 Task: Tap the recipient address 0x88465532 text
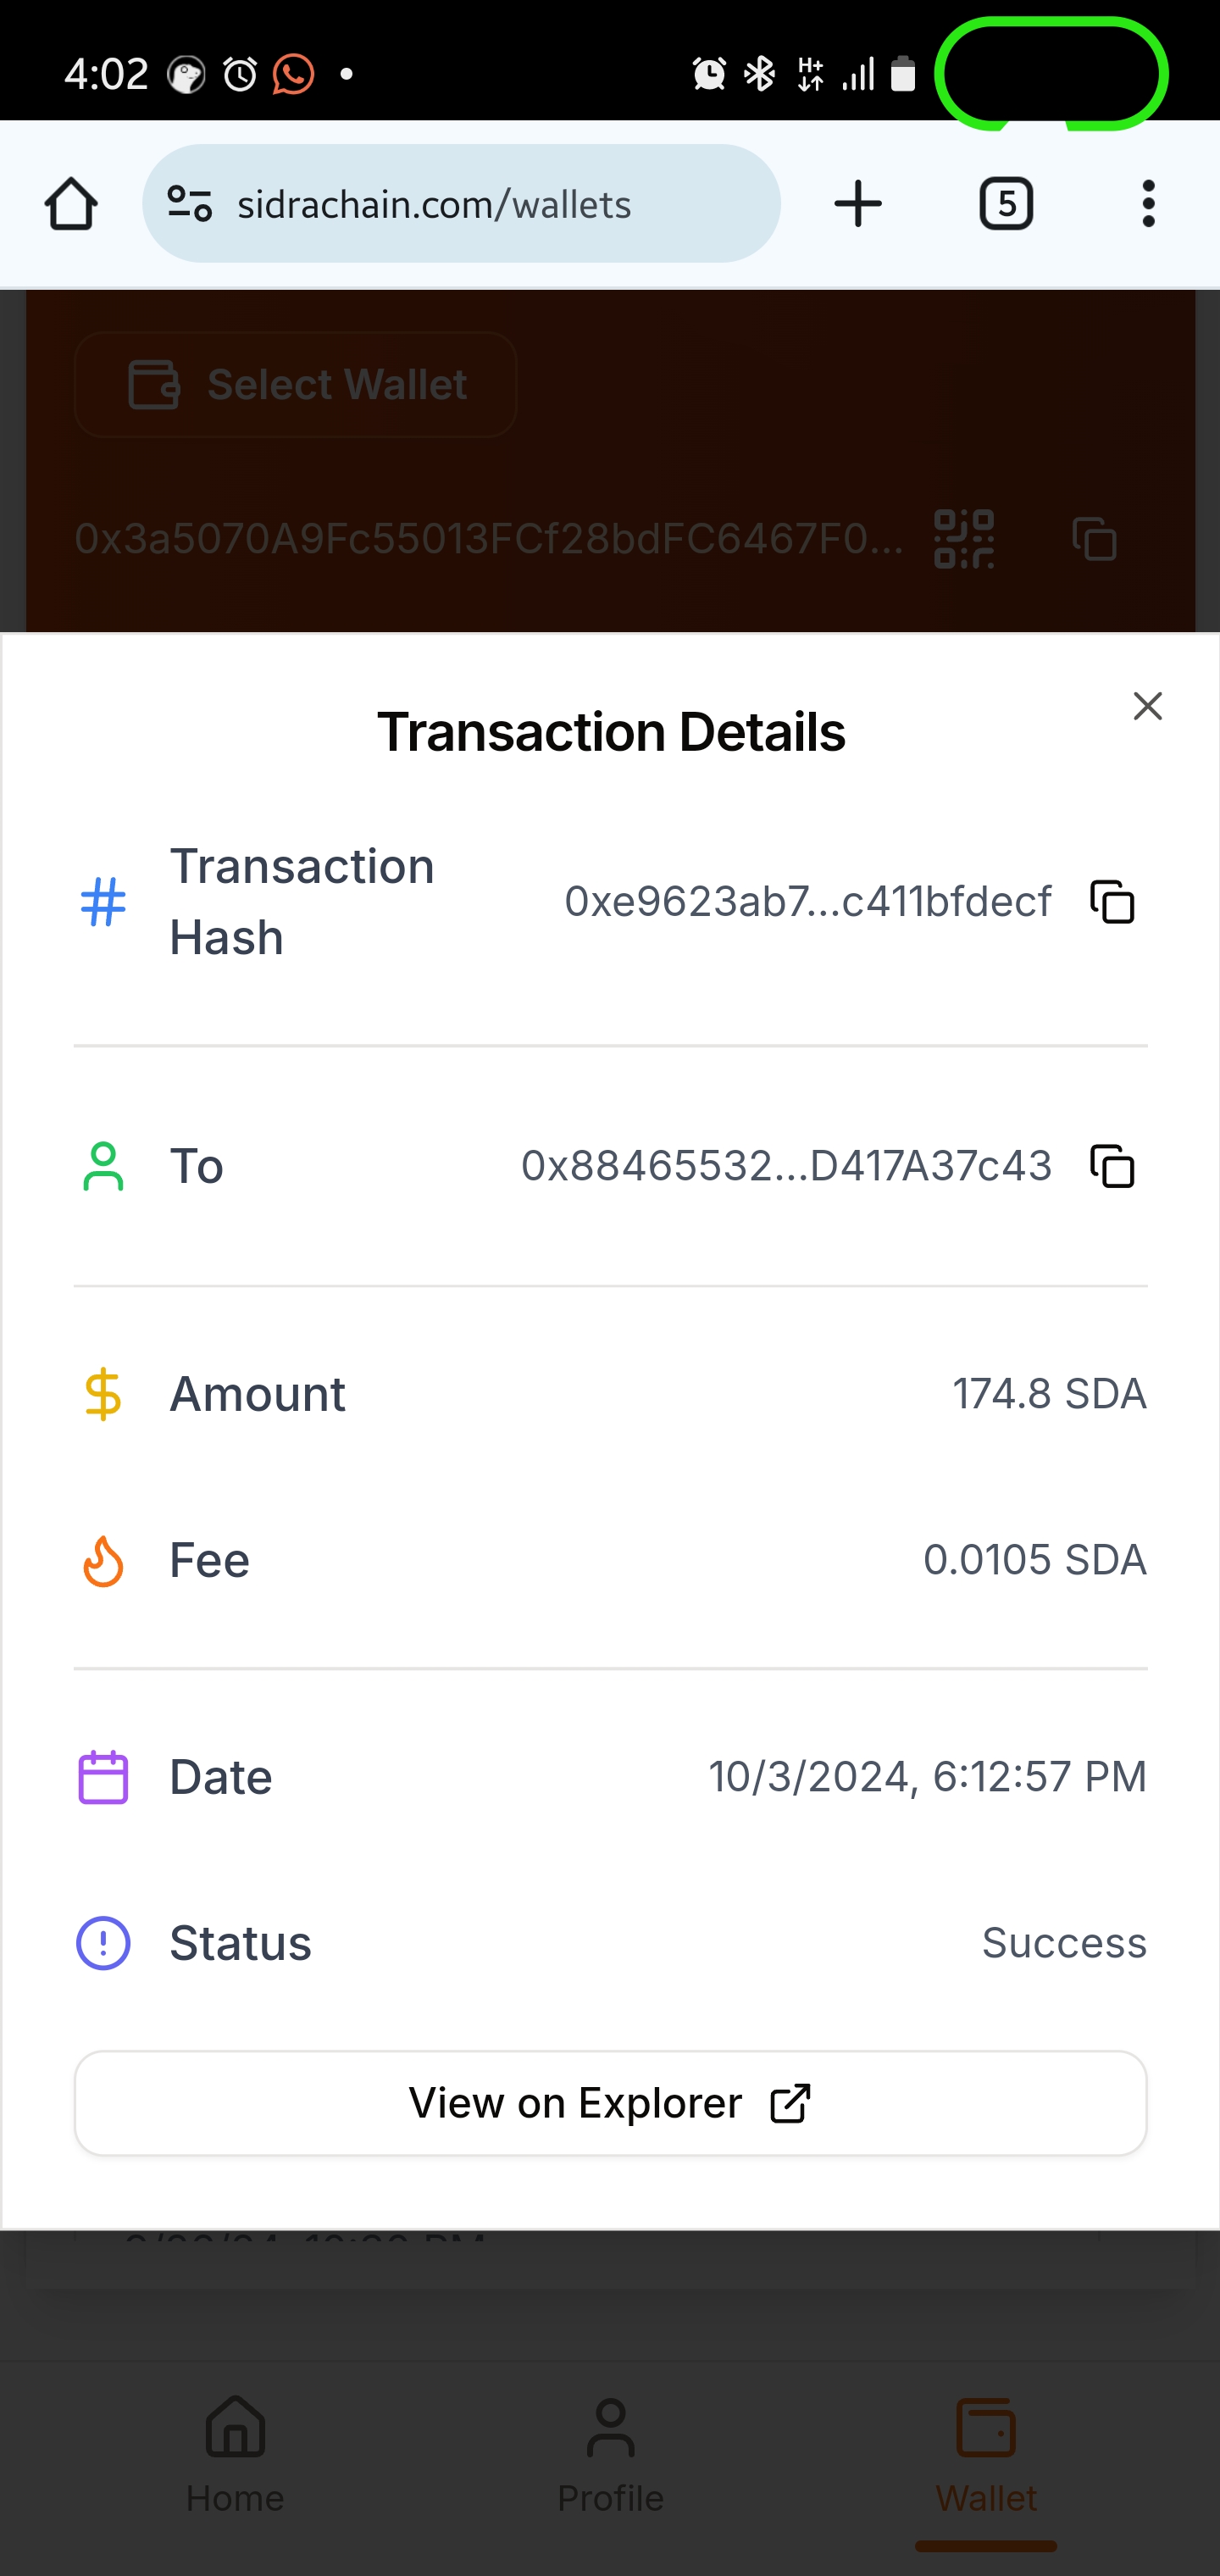(x=786, y=1166)
